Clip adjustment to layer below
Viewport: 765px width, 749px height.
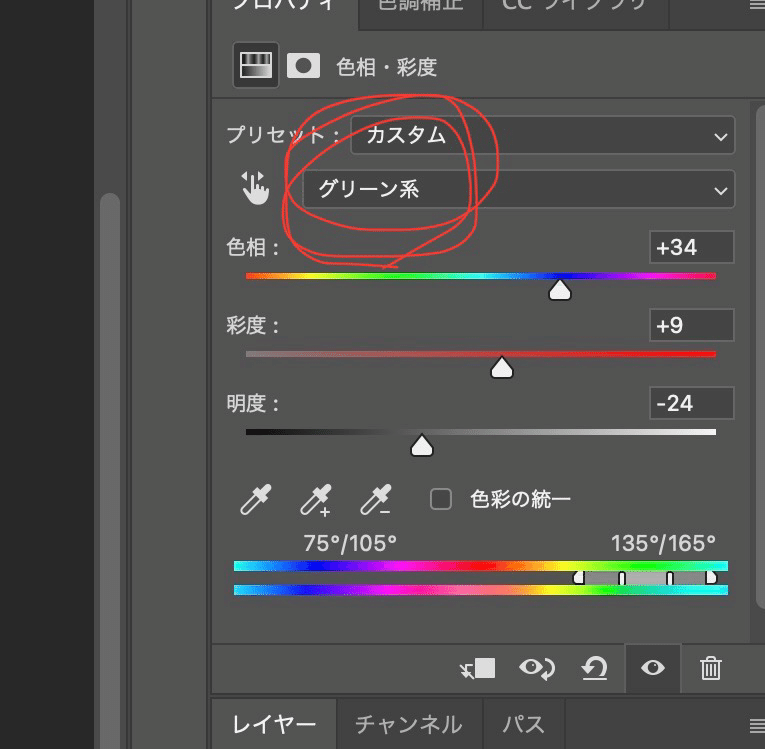[x=478, y=668]
